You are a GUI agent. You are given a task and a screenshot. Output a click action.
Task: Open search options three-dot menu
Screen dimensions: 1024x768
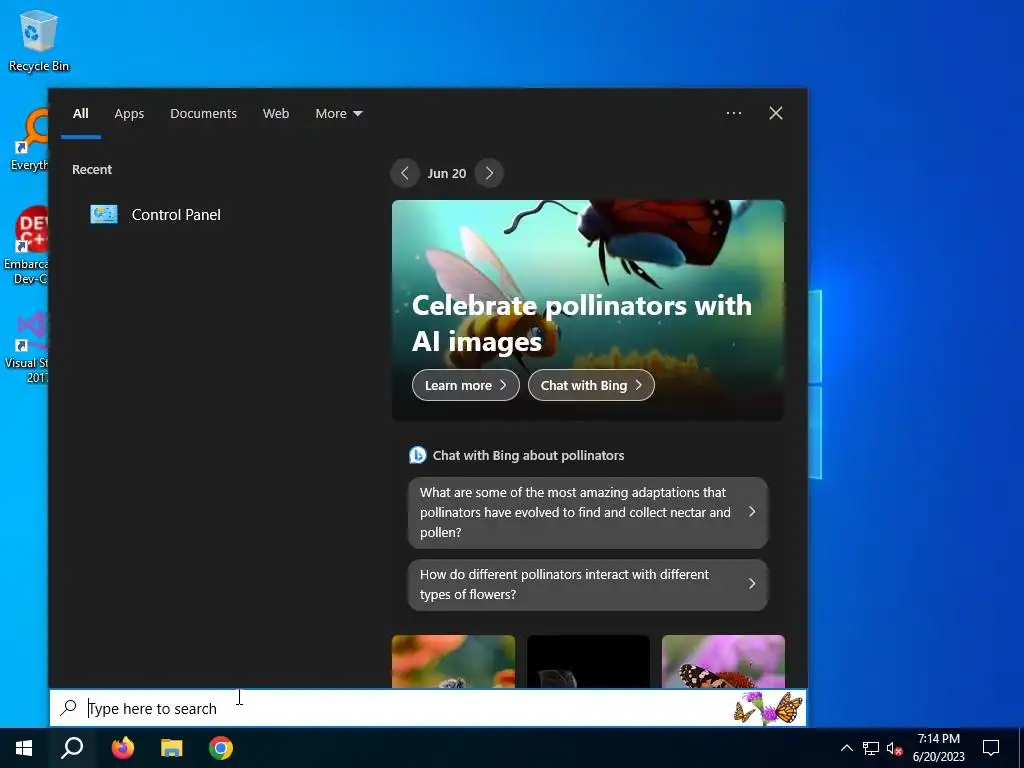coord(733,113)
